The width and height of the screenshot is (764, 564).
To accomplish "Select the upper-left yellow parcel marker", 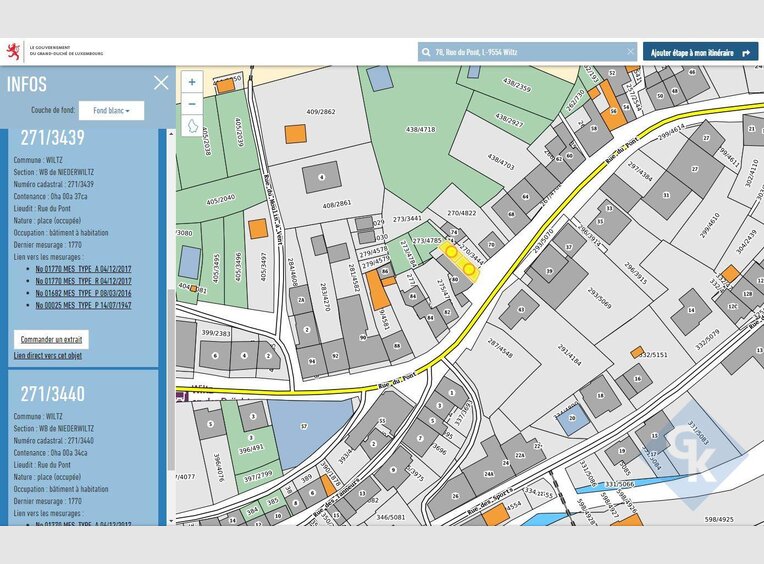I will [451, 253].
